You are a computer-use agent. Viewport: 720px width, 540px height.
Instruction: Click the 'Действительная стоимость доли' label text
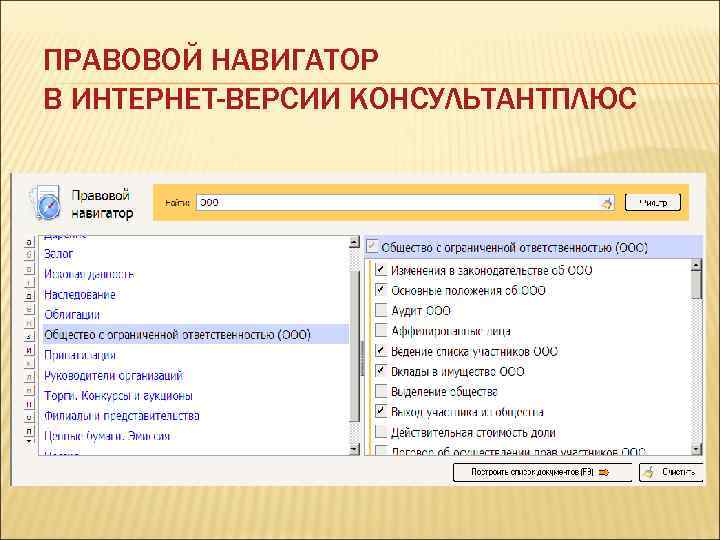[x=473, y=433]
